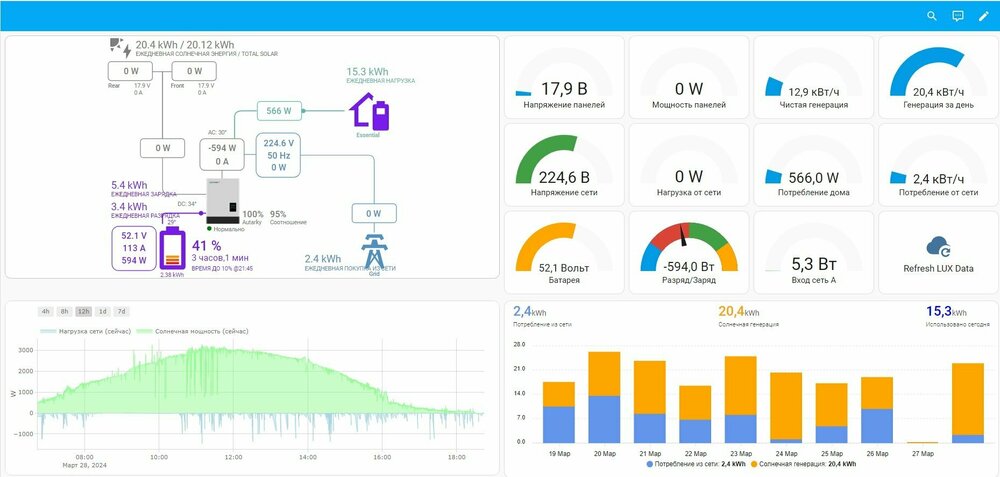This screenshot has height=477, width=1000.
Task: Open the Батарея 52,1 Вольт gauge
Action: tap(564, 253)
